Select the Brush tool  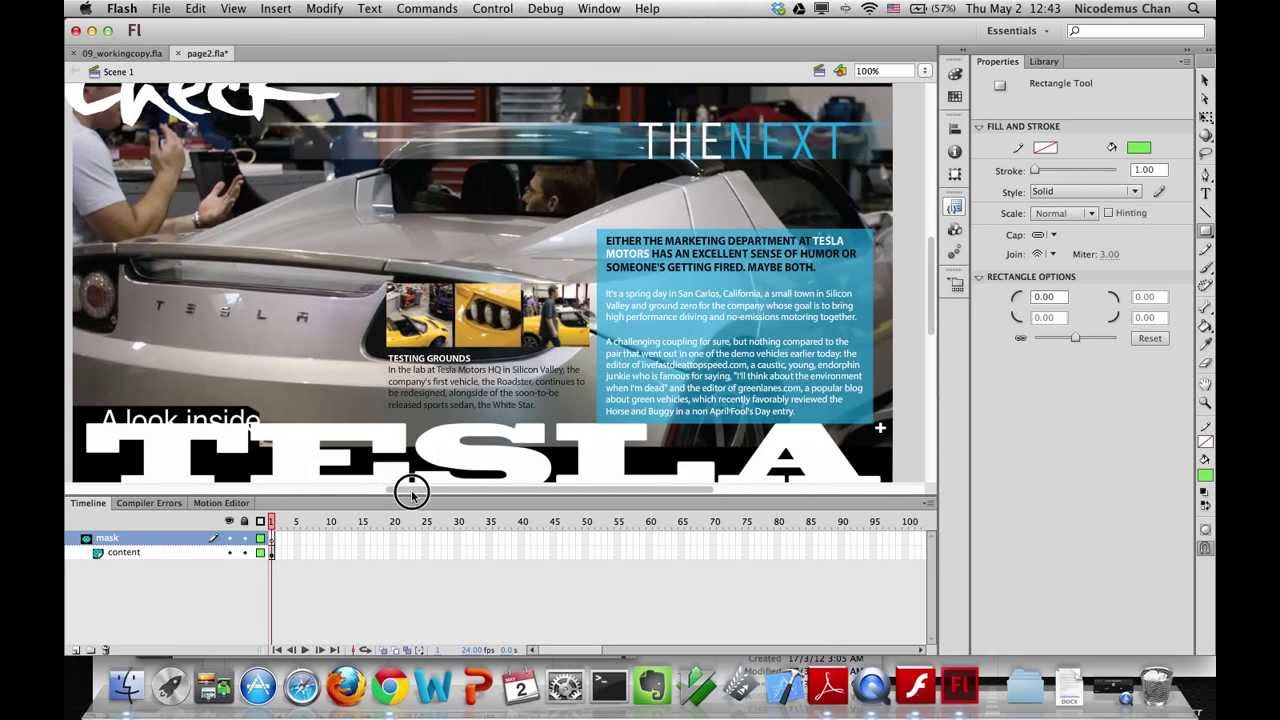1205,266
